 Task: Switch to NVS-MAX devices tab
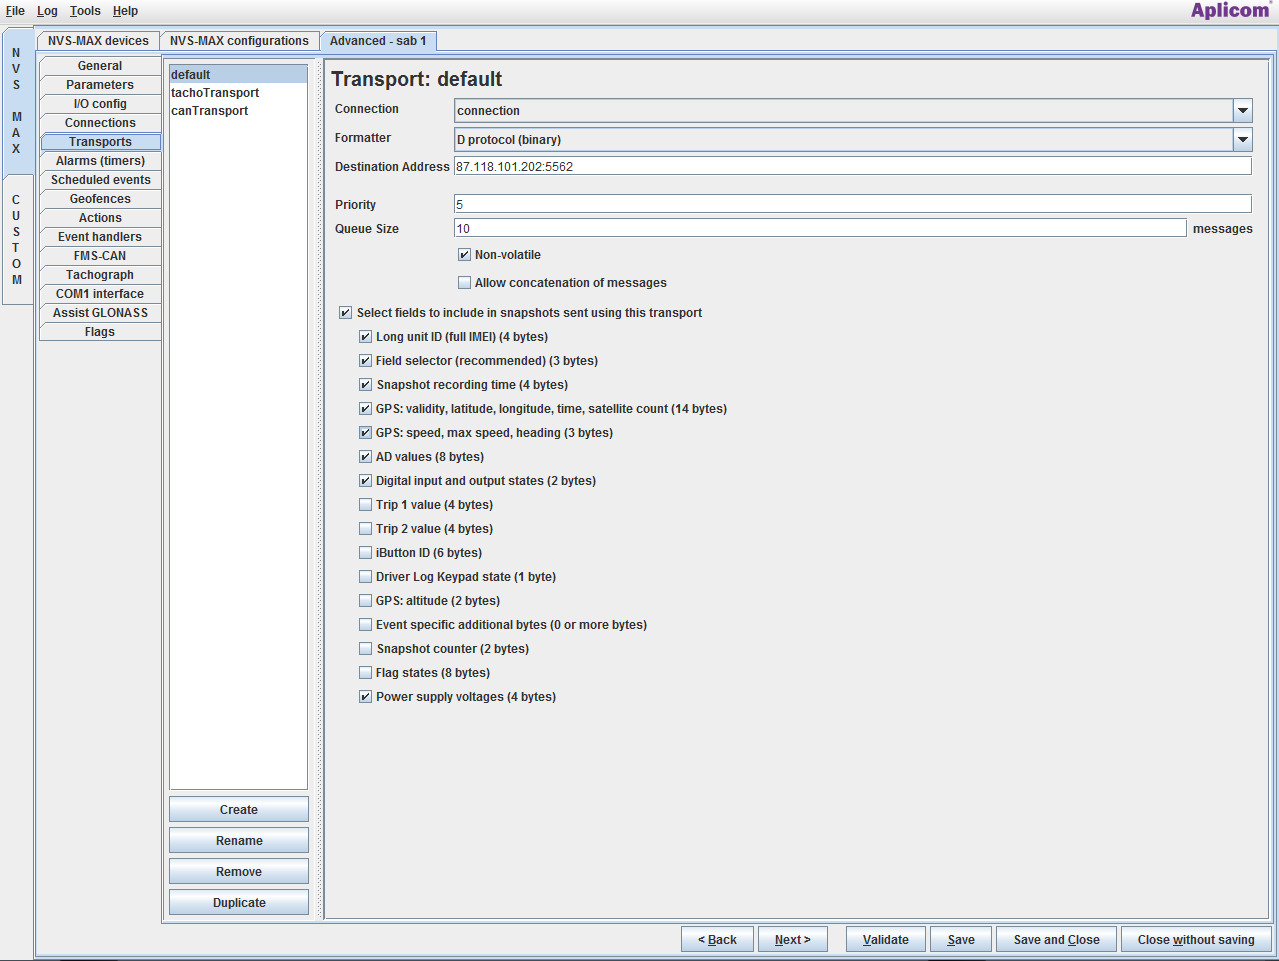98,41
